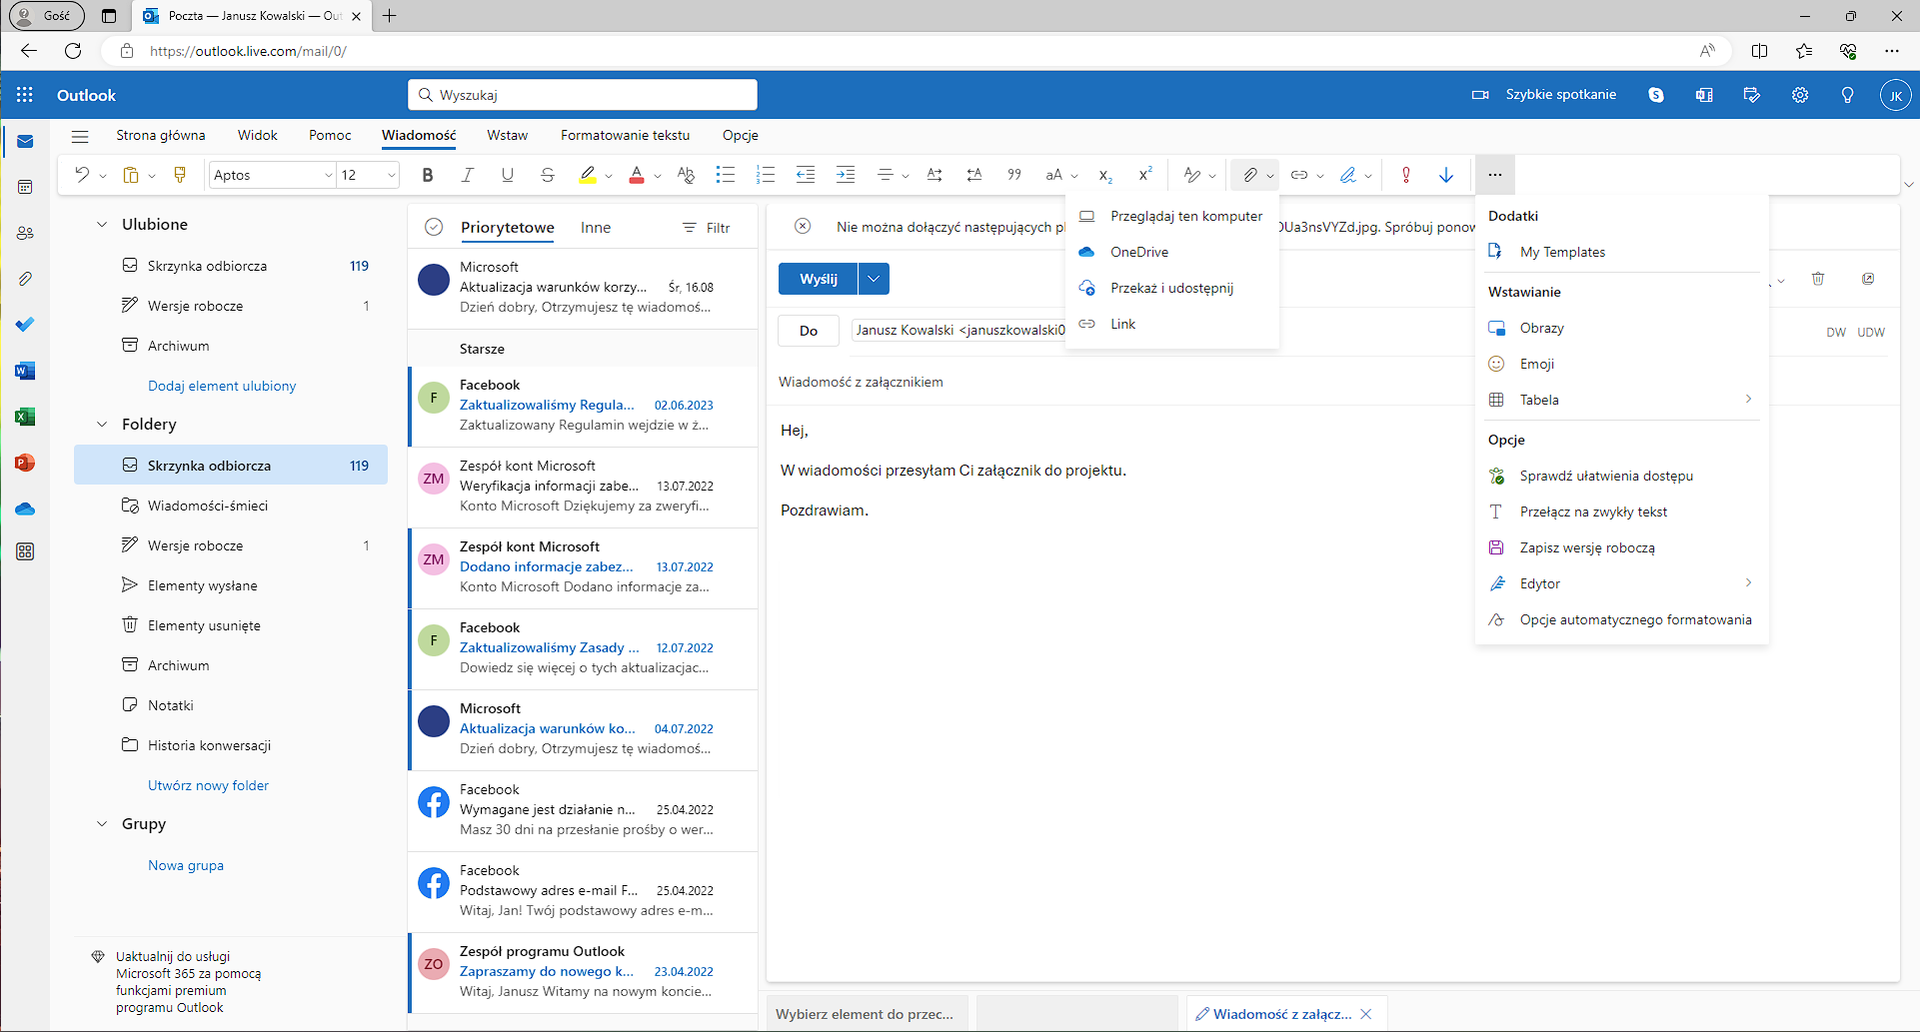Select My Templates add-in
Screen dimensions: 1920x1032
[x=1622, y=252]
